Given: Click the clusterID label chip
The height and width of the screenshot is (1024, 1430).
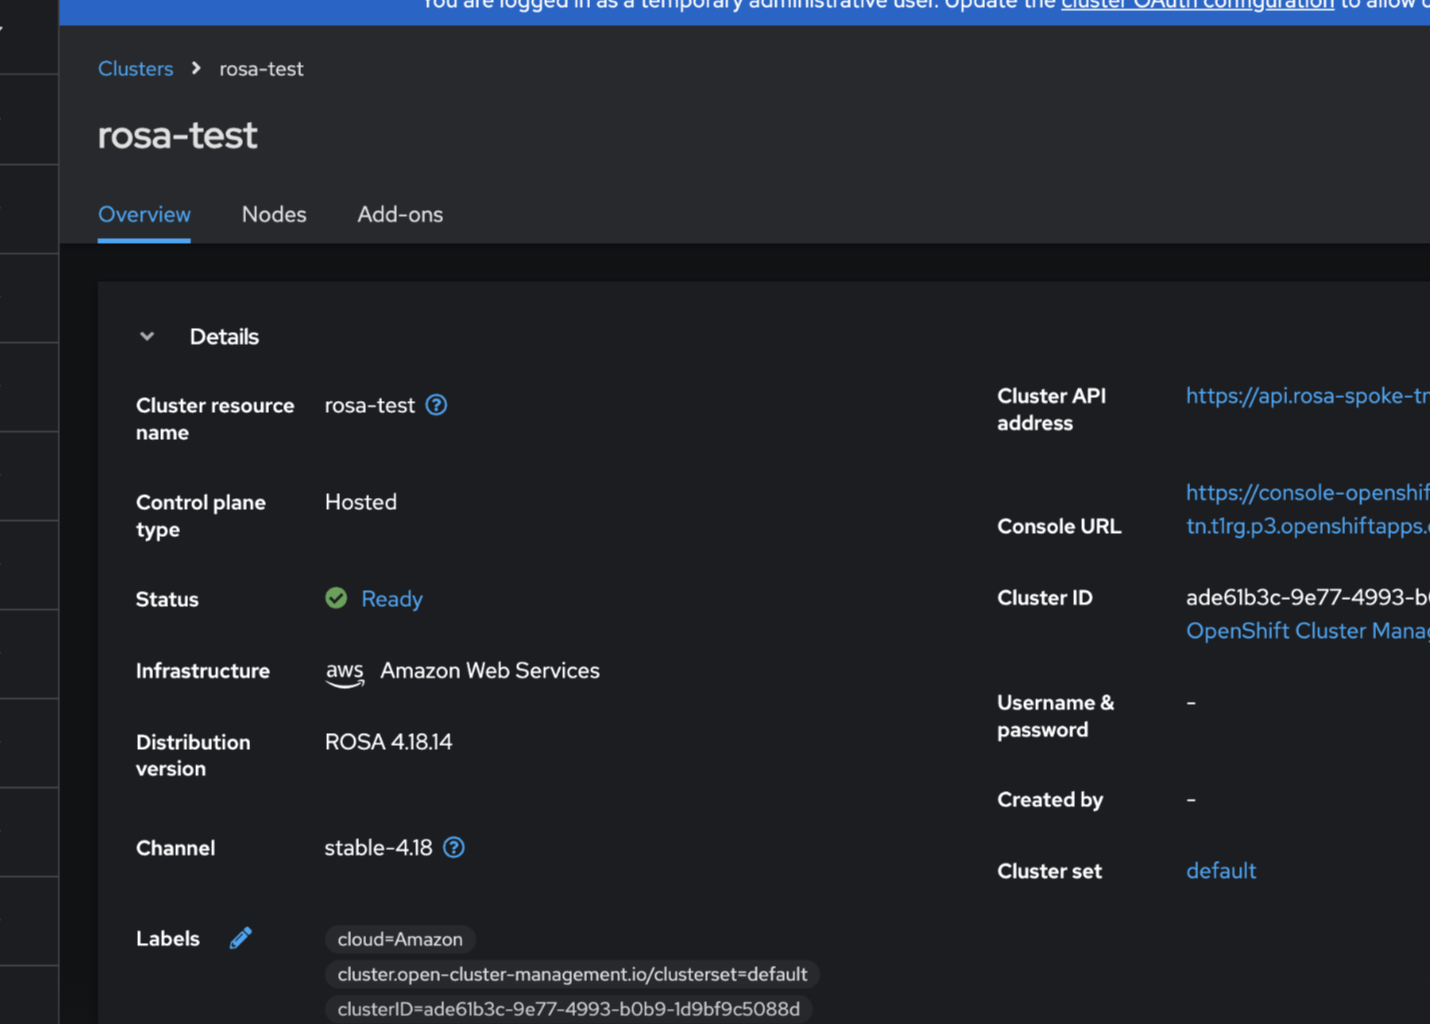Looking at the screenshot, I should [x=568, y=1010].
